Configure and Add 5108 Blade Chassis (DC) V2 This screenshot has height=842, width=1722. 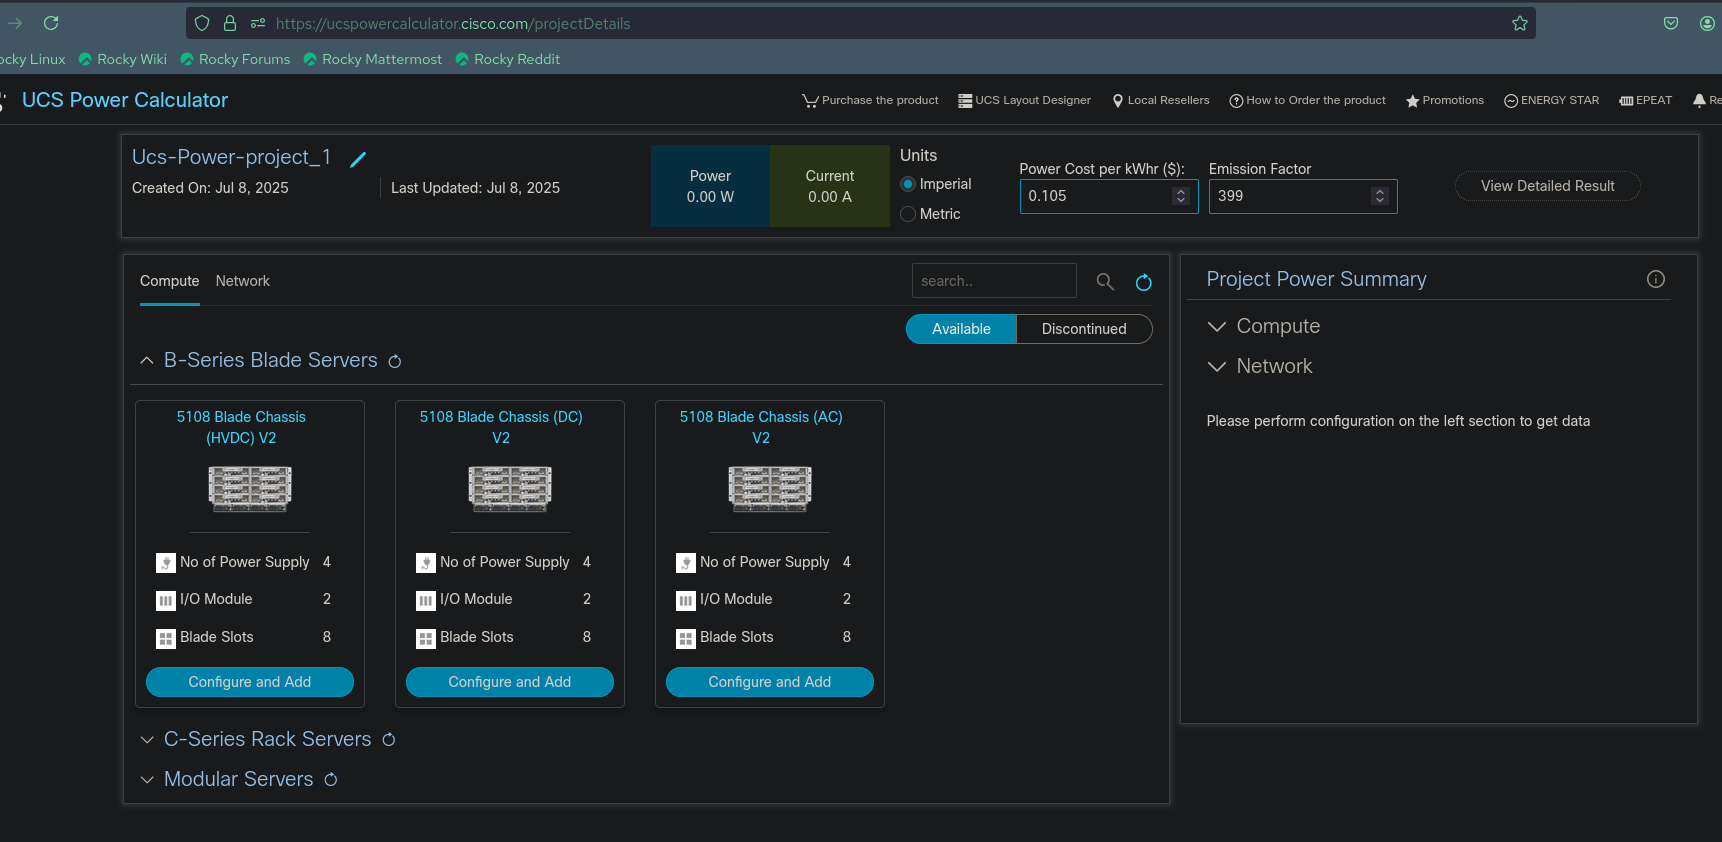click(x=510, y=682)
